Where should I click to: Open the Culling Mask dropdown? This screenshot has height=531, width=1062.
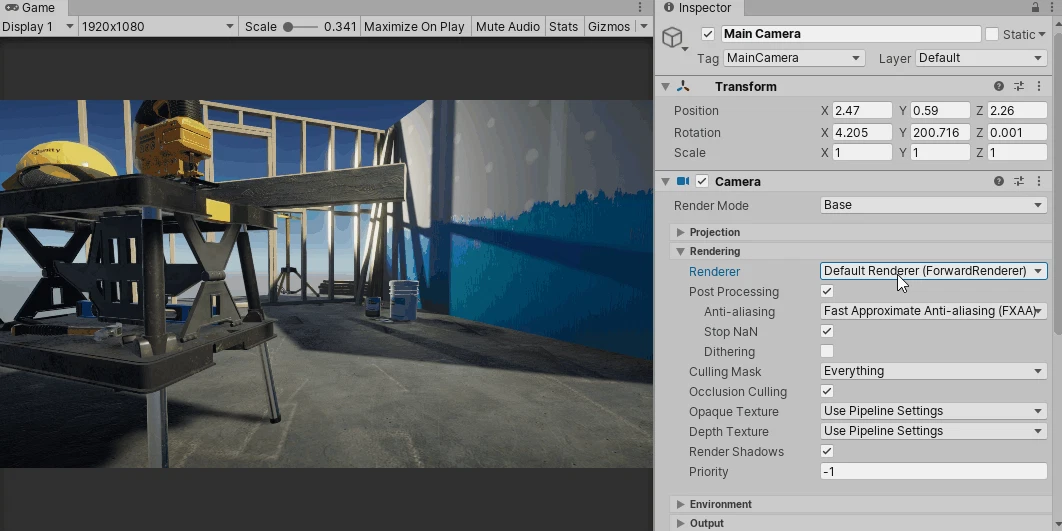point(934,371)
